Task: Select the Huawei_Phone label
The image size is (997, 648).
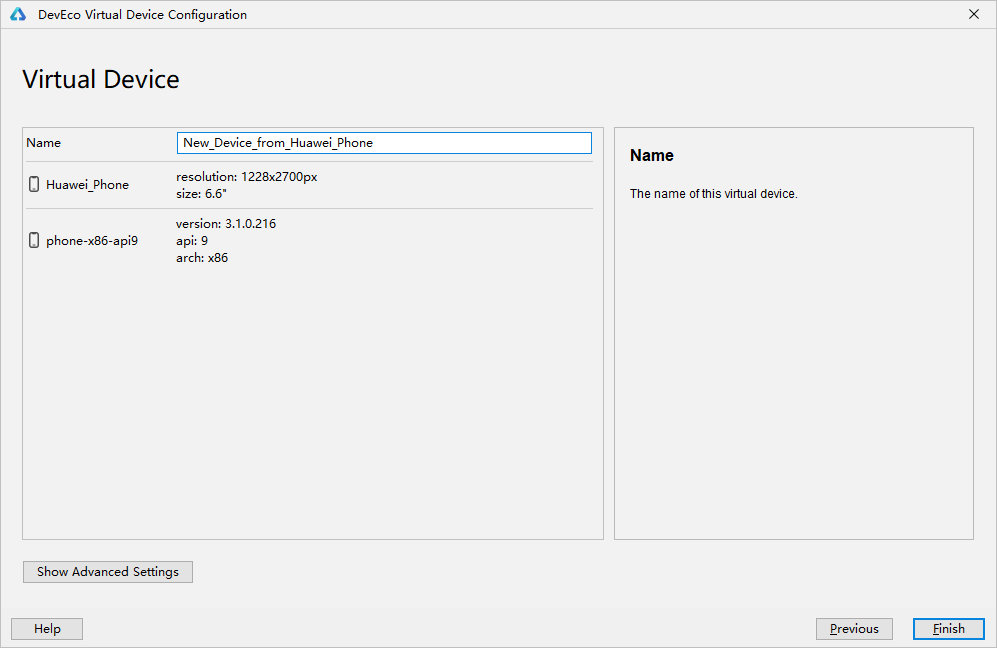Action: 88,185
